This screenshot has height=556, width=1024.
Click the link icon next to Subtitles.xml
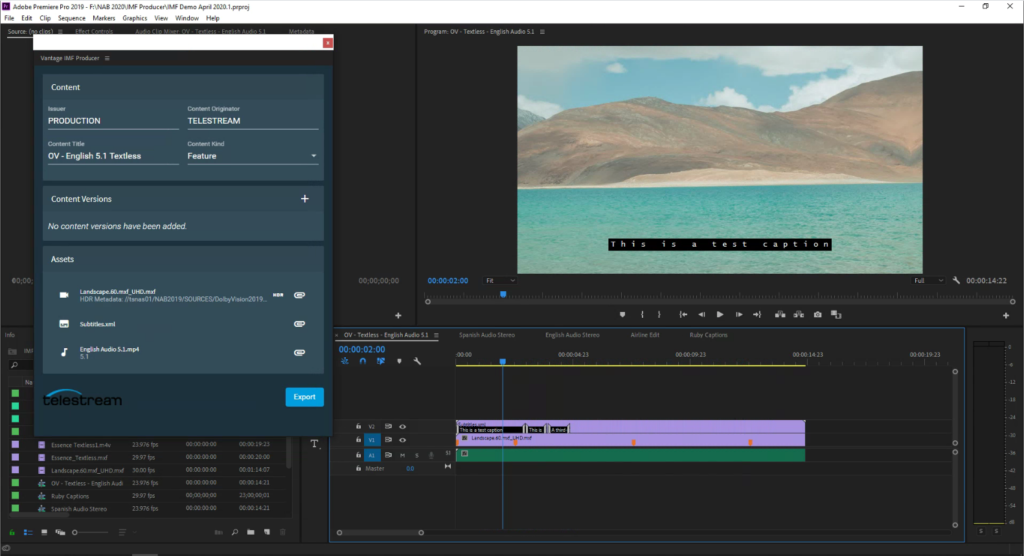click(x=298, y=324)
